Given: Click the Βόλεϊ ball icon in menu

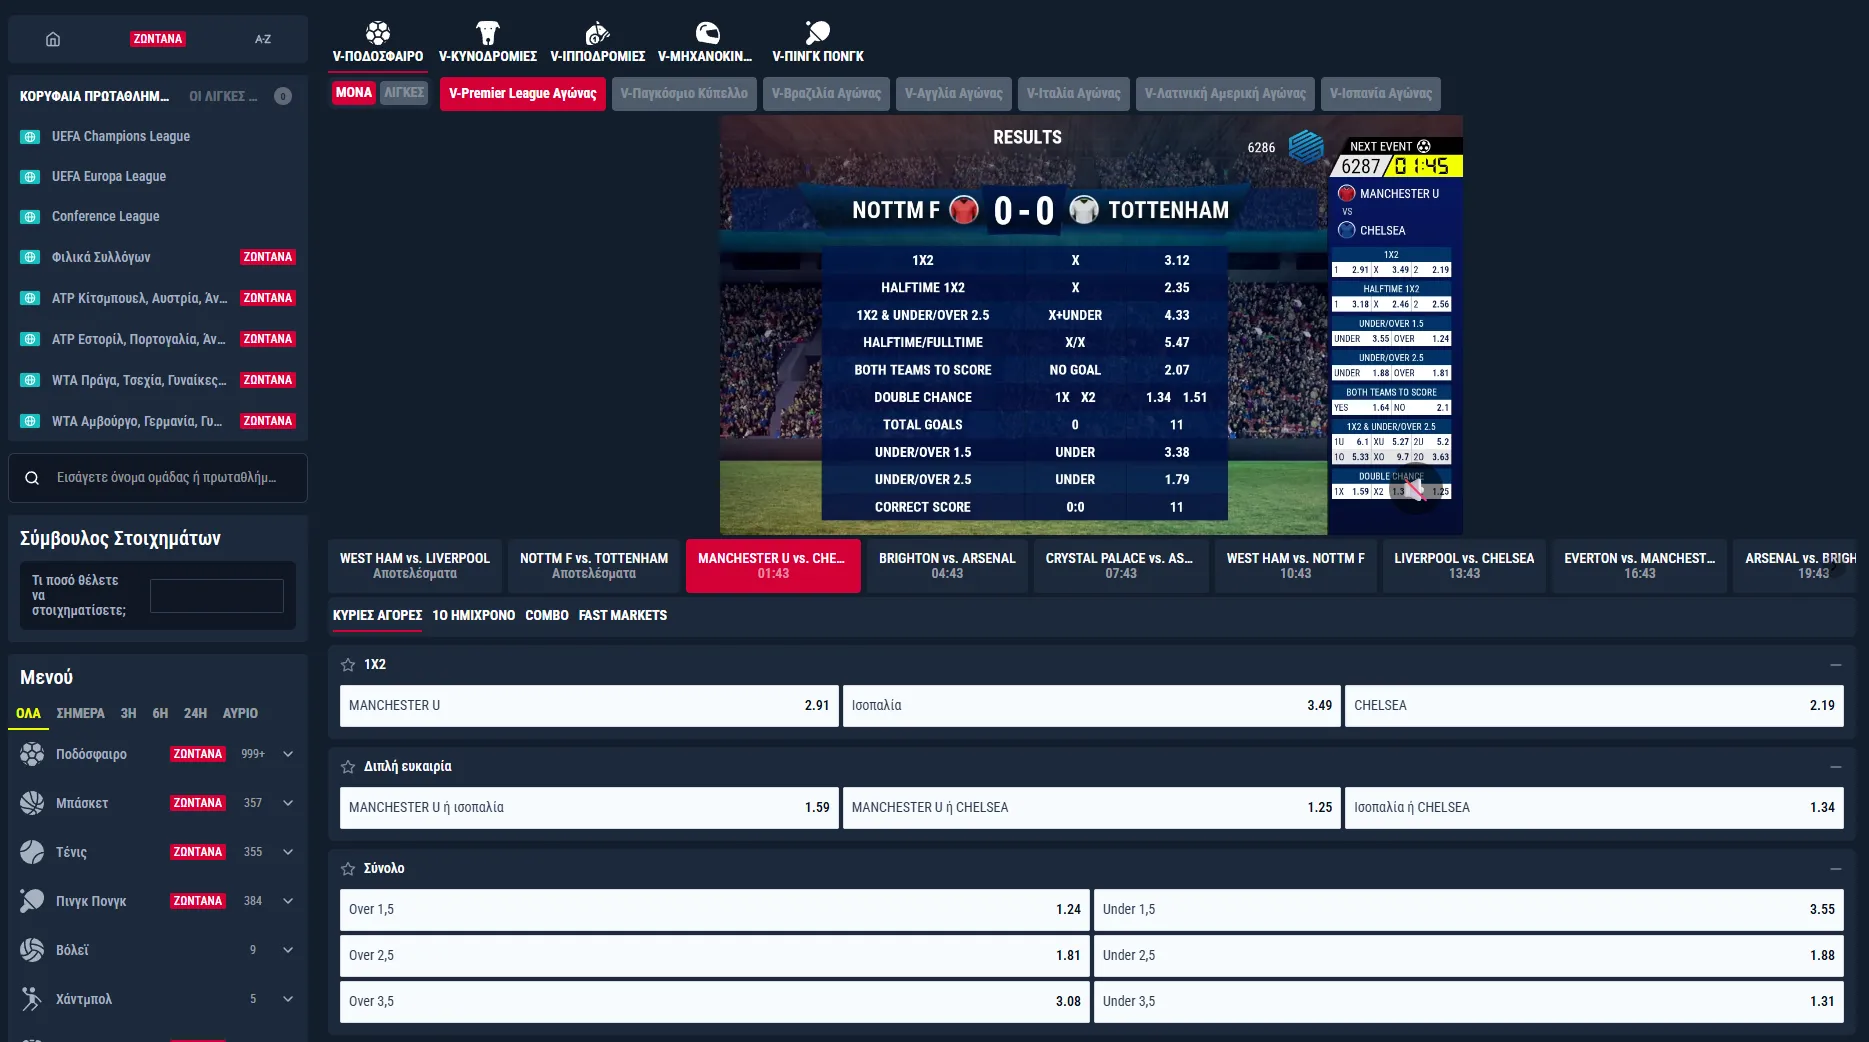Looking at the screenshot, I should (x=32, y=950).
